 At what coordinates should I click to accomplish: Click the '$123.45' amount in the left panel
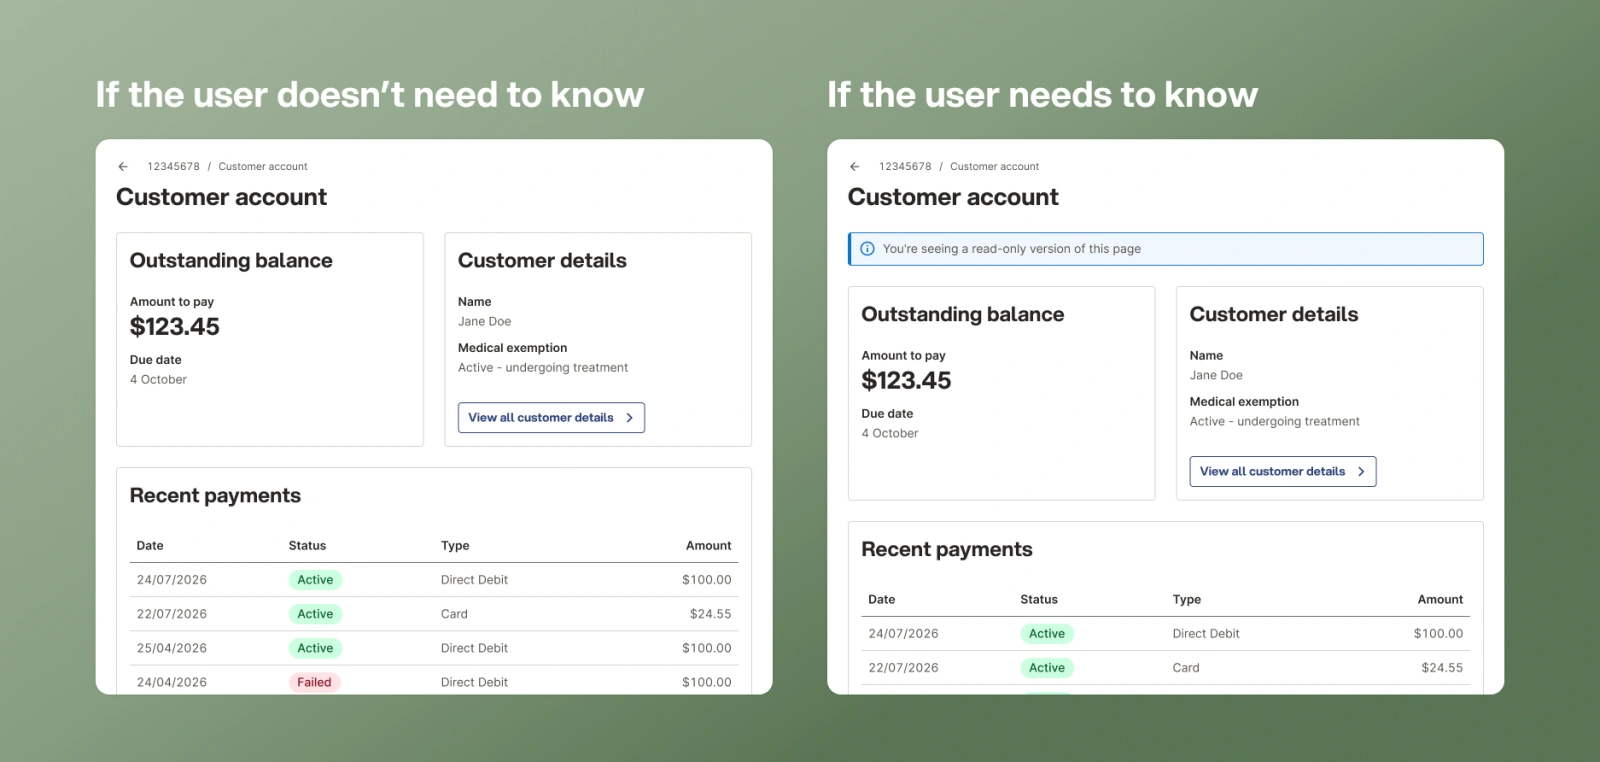(x=175, y=327)
